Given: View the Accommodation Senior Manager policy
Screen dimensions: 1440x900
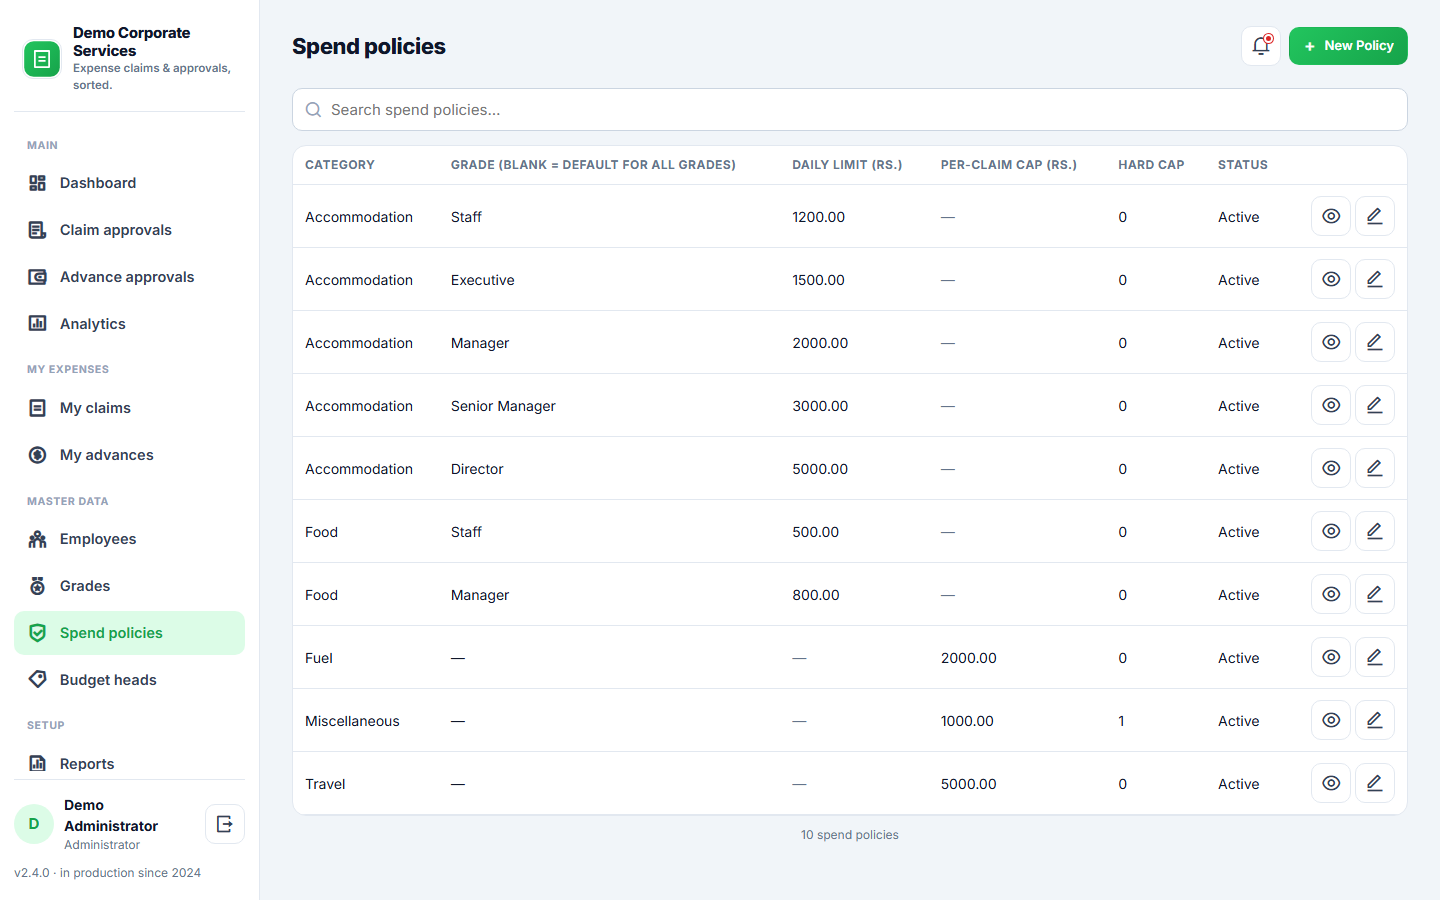Looking at the screenshot, I should coord(1331,405).
